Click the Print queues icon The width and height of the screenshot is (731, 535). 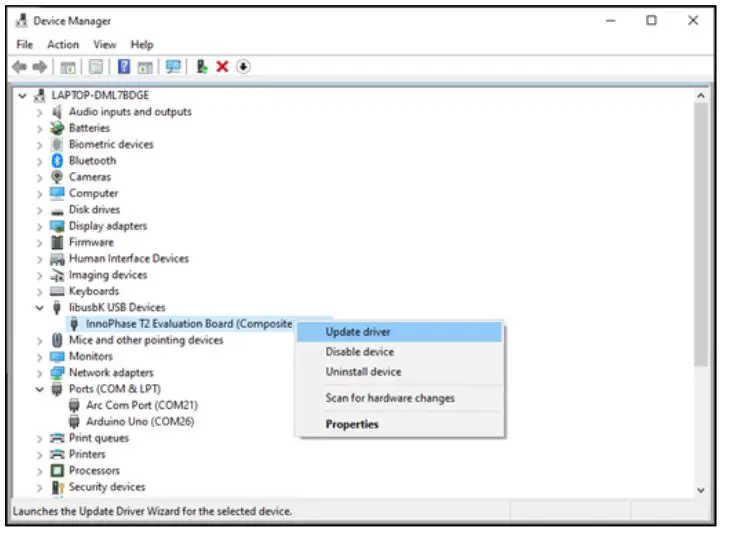click(57, 438)
